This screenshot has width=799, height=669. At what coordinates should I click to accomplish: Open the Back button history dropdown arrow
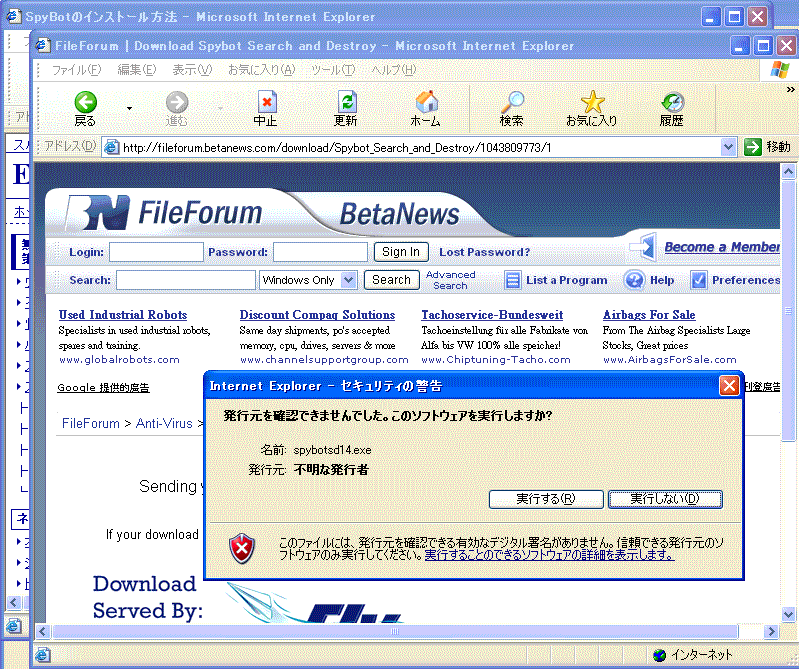[x=129, y=108]
